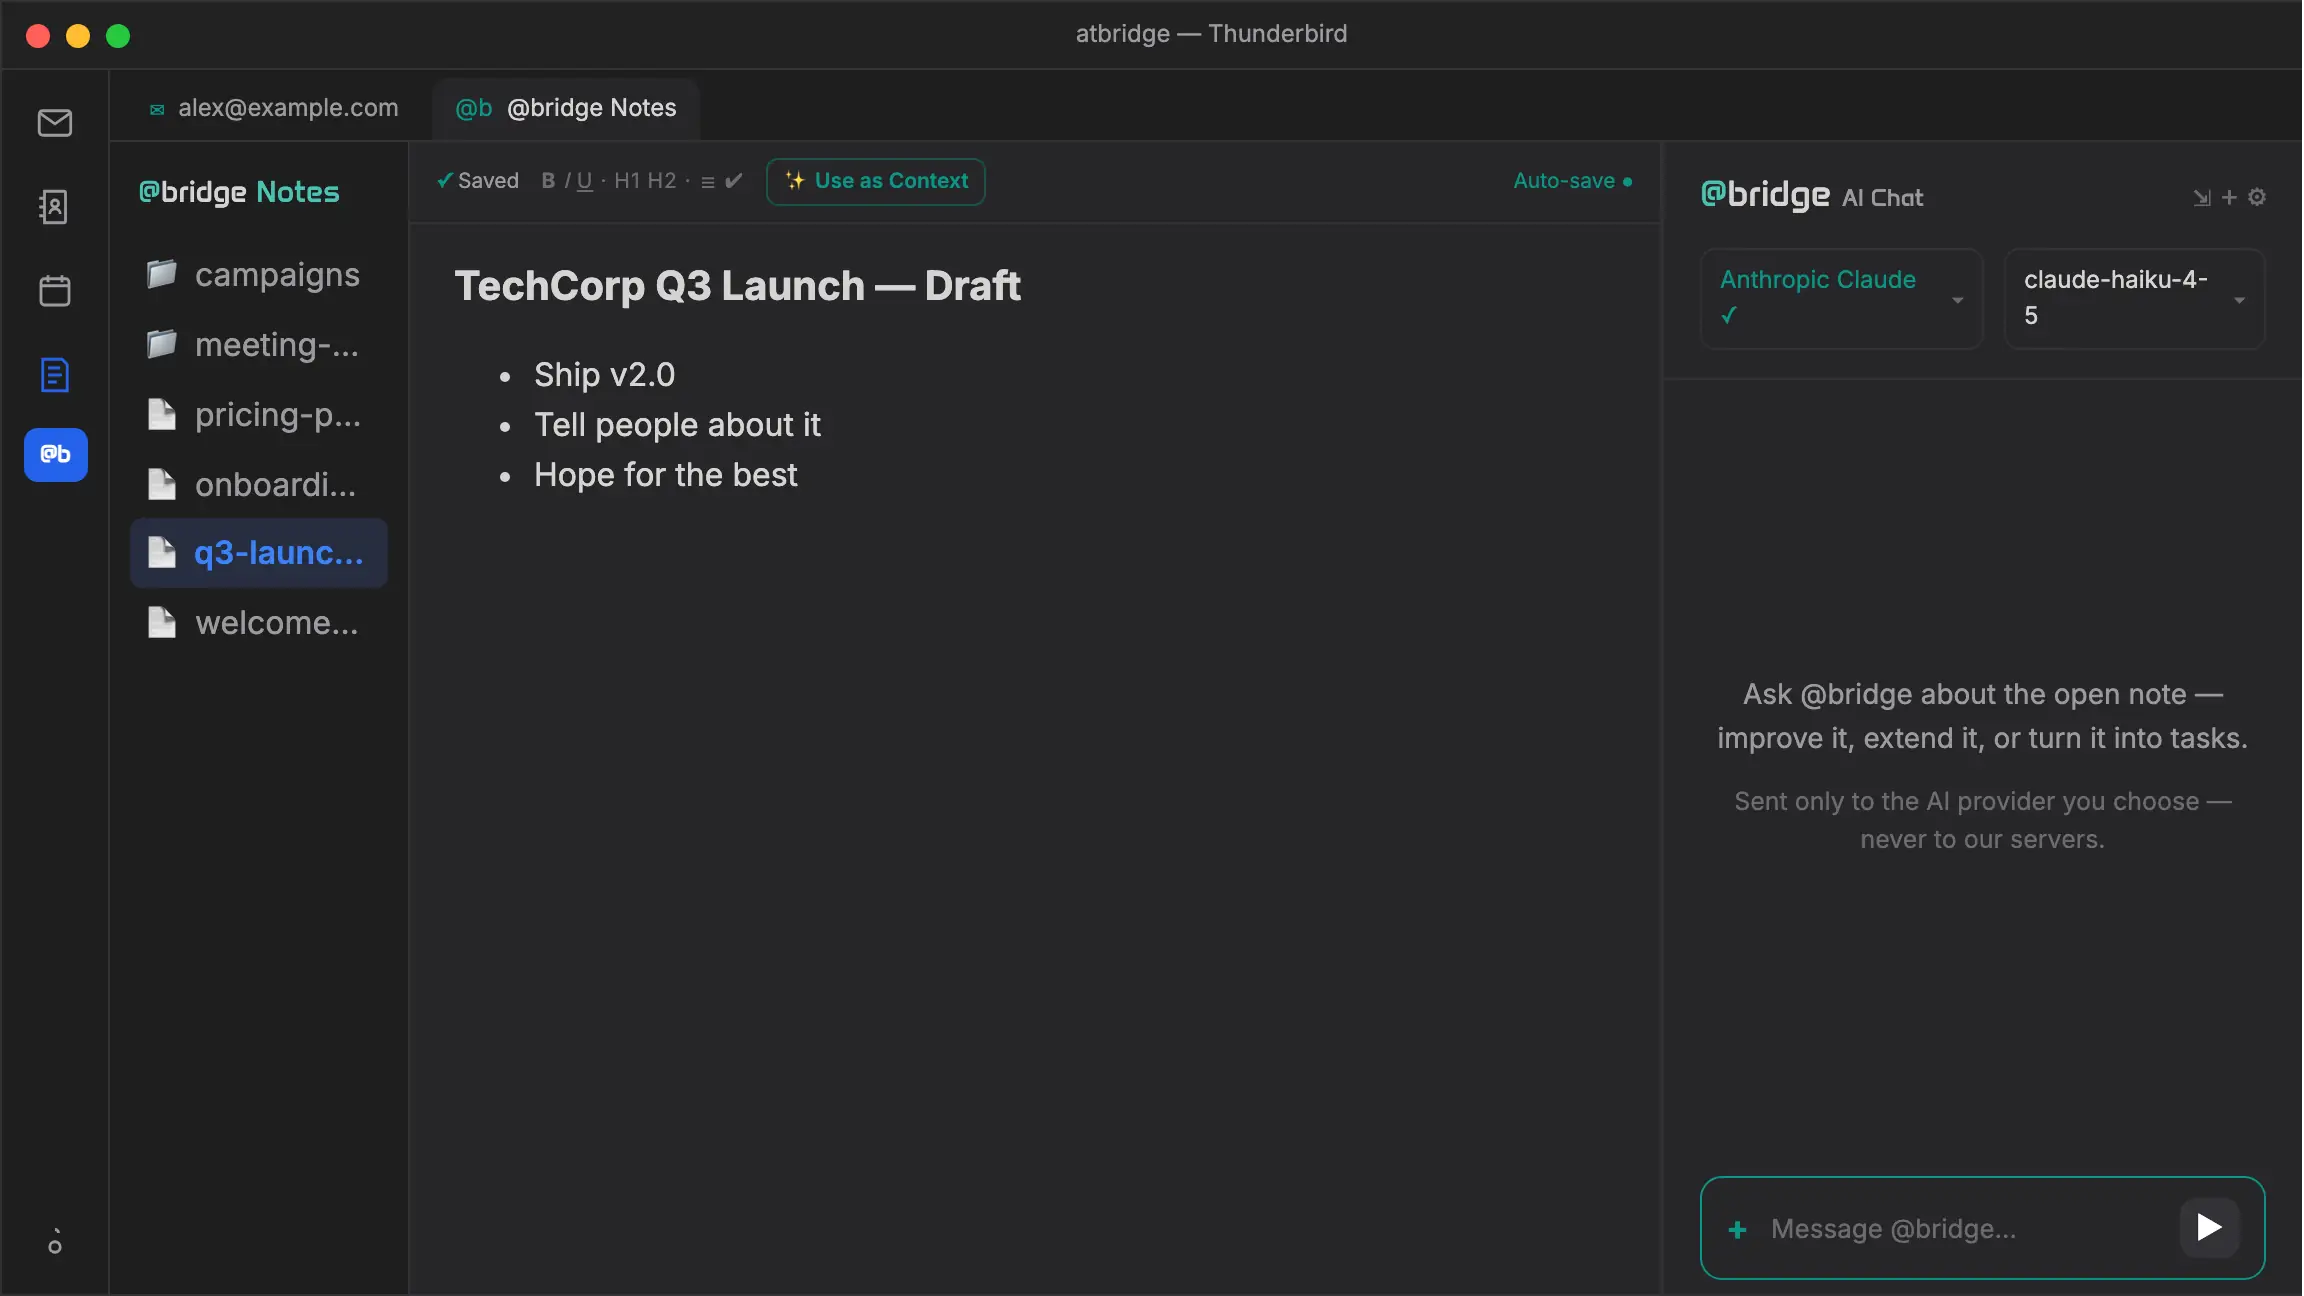Add attachment with plus icon in message box

(x=1738, y=1229)
